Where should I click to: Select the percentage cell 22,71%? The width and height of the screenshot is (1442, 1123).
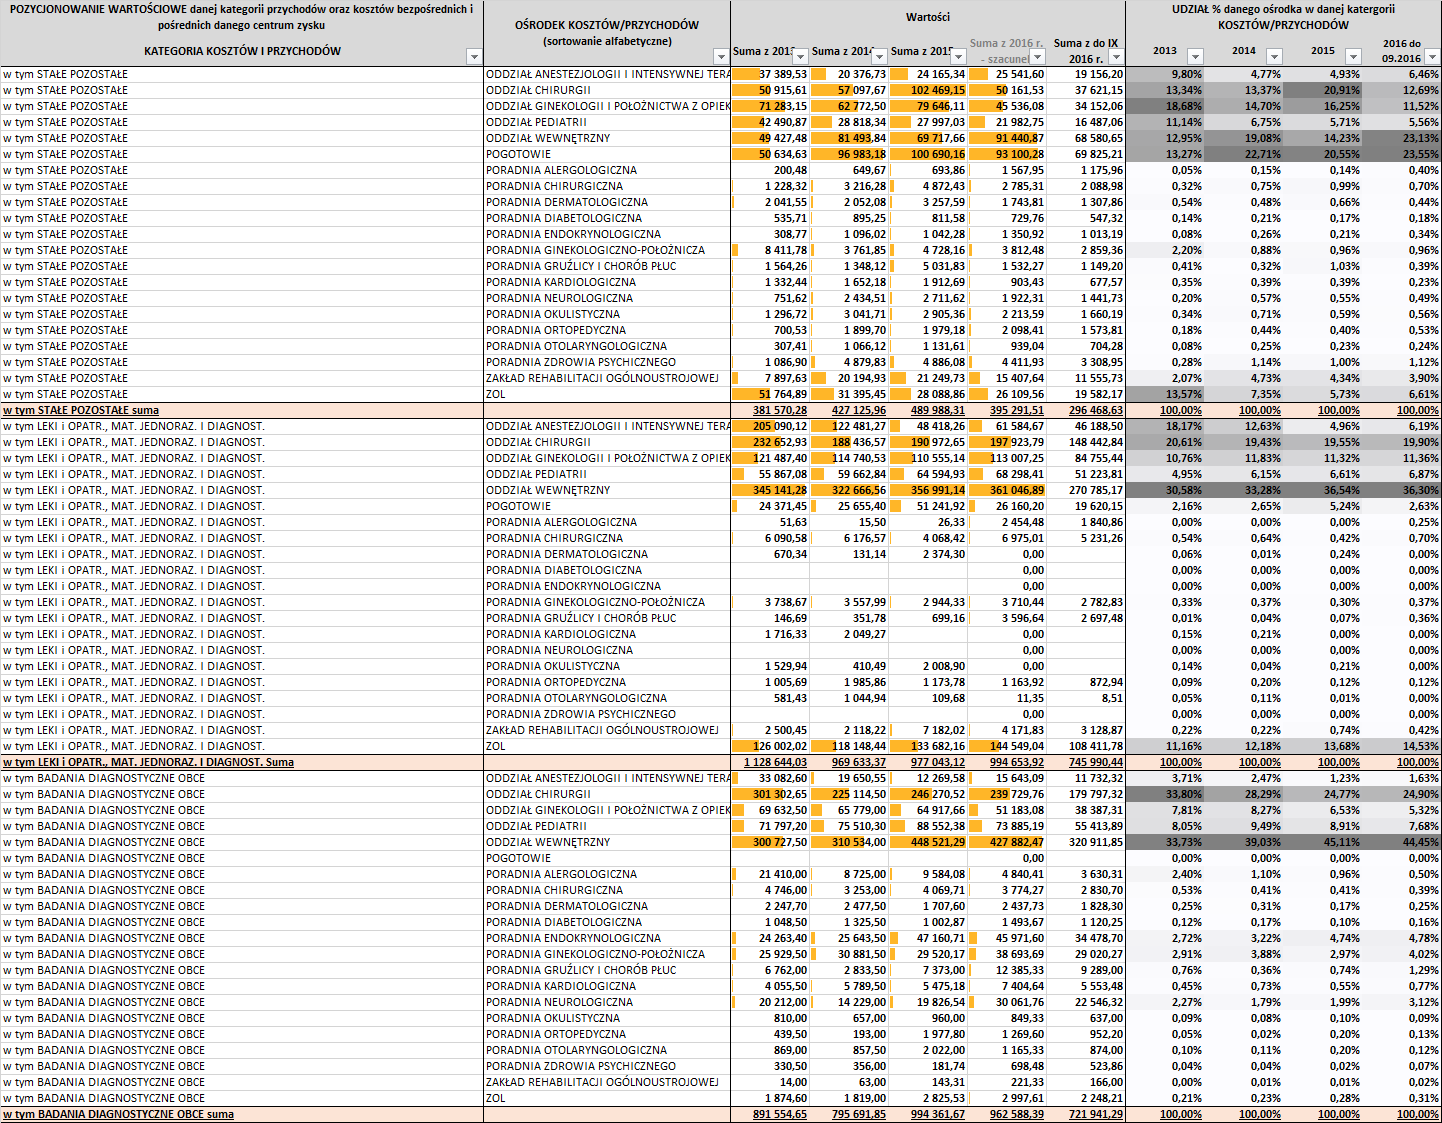point(1244,154)
